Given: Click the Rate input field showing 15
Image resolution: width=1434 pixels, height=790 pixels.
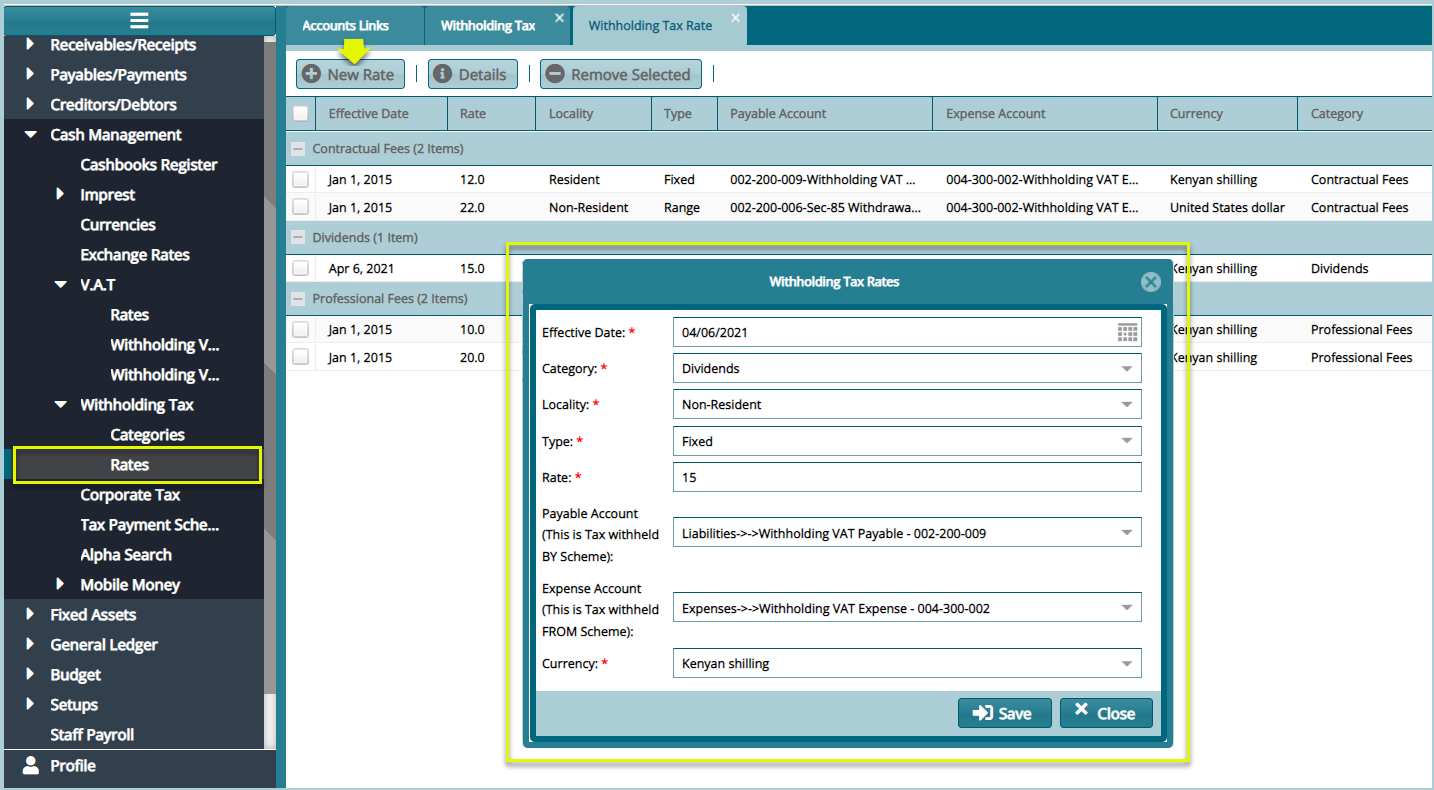Looking at the screenshot, I should [907, 477].
